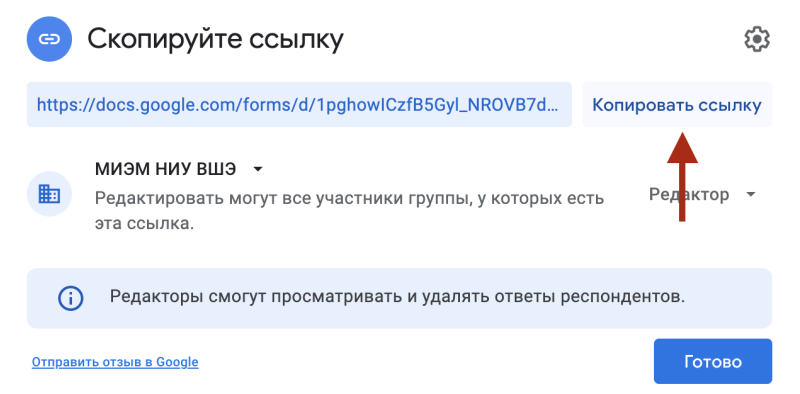Image resolution: width=800 pixels, height=394 pixels.
Task: Click the red upward arrow annotation
Action: click(682, 177)
